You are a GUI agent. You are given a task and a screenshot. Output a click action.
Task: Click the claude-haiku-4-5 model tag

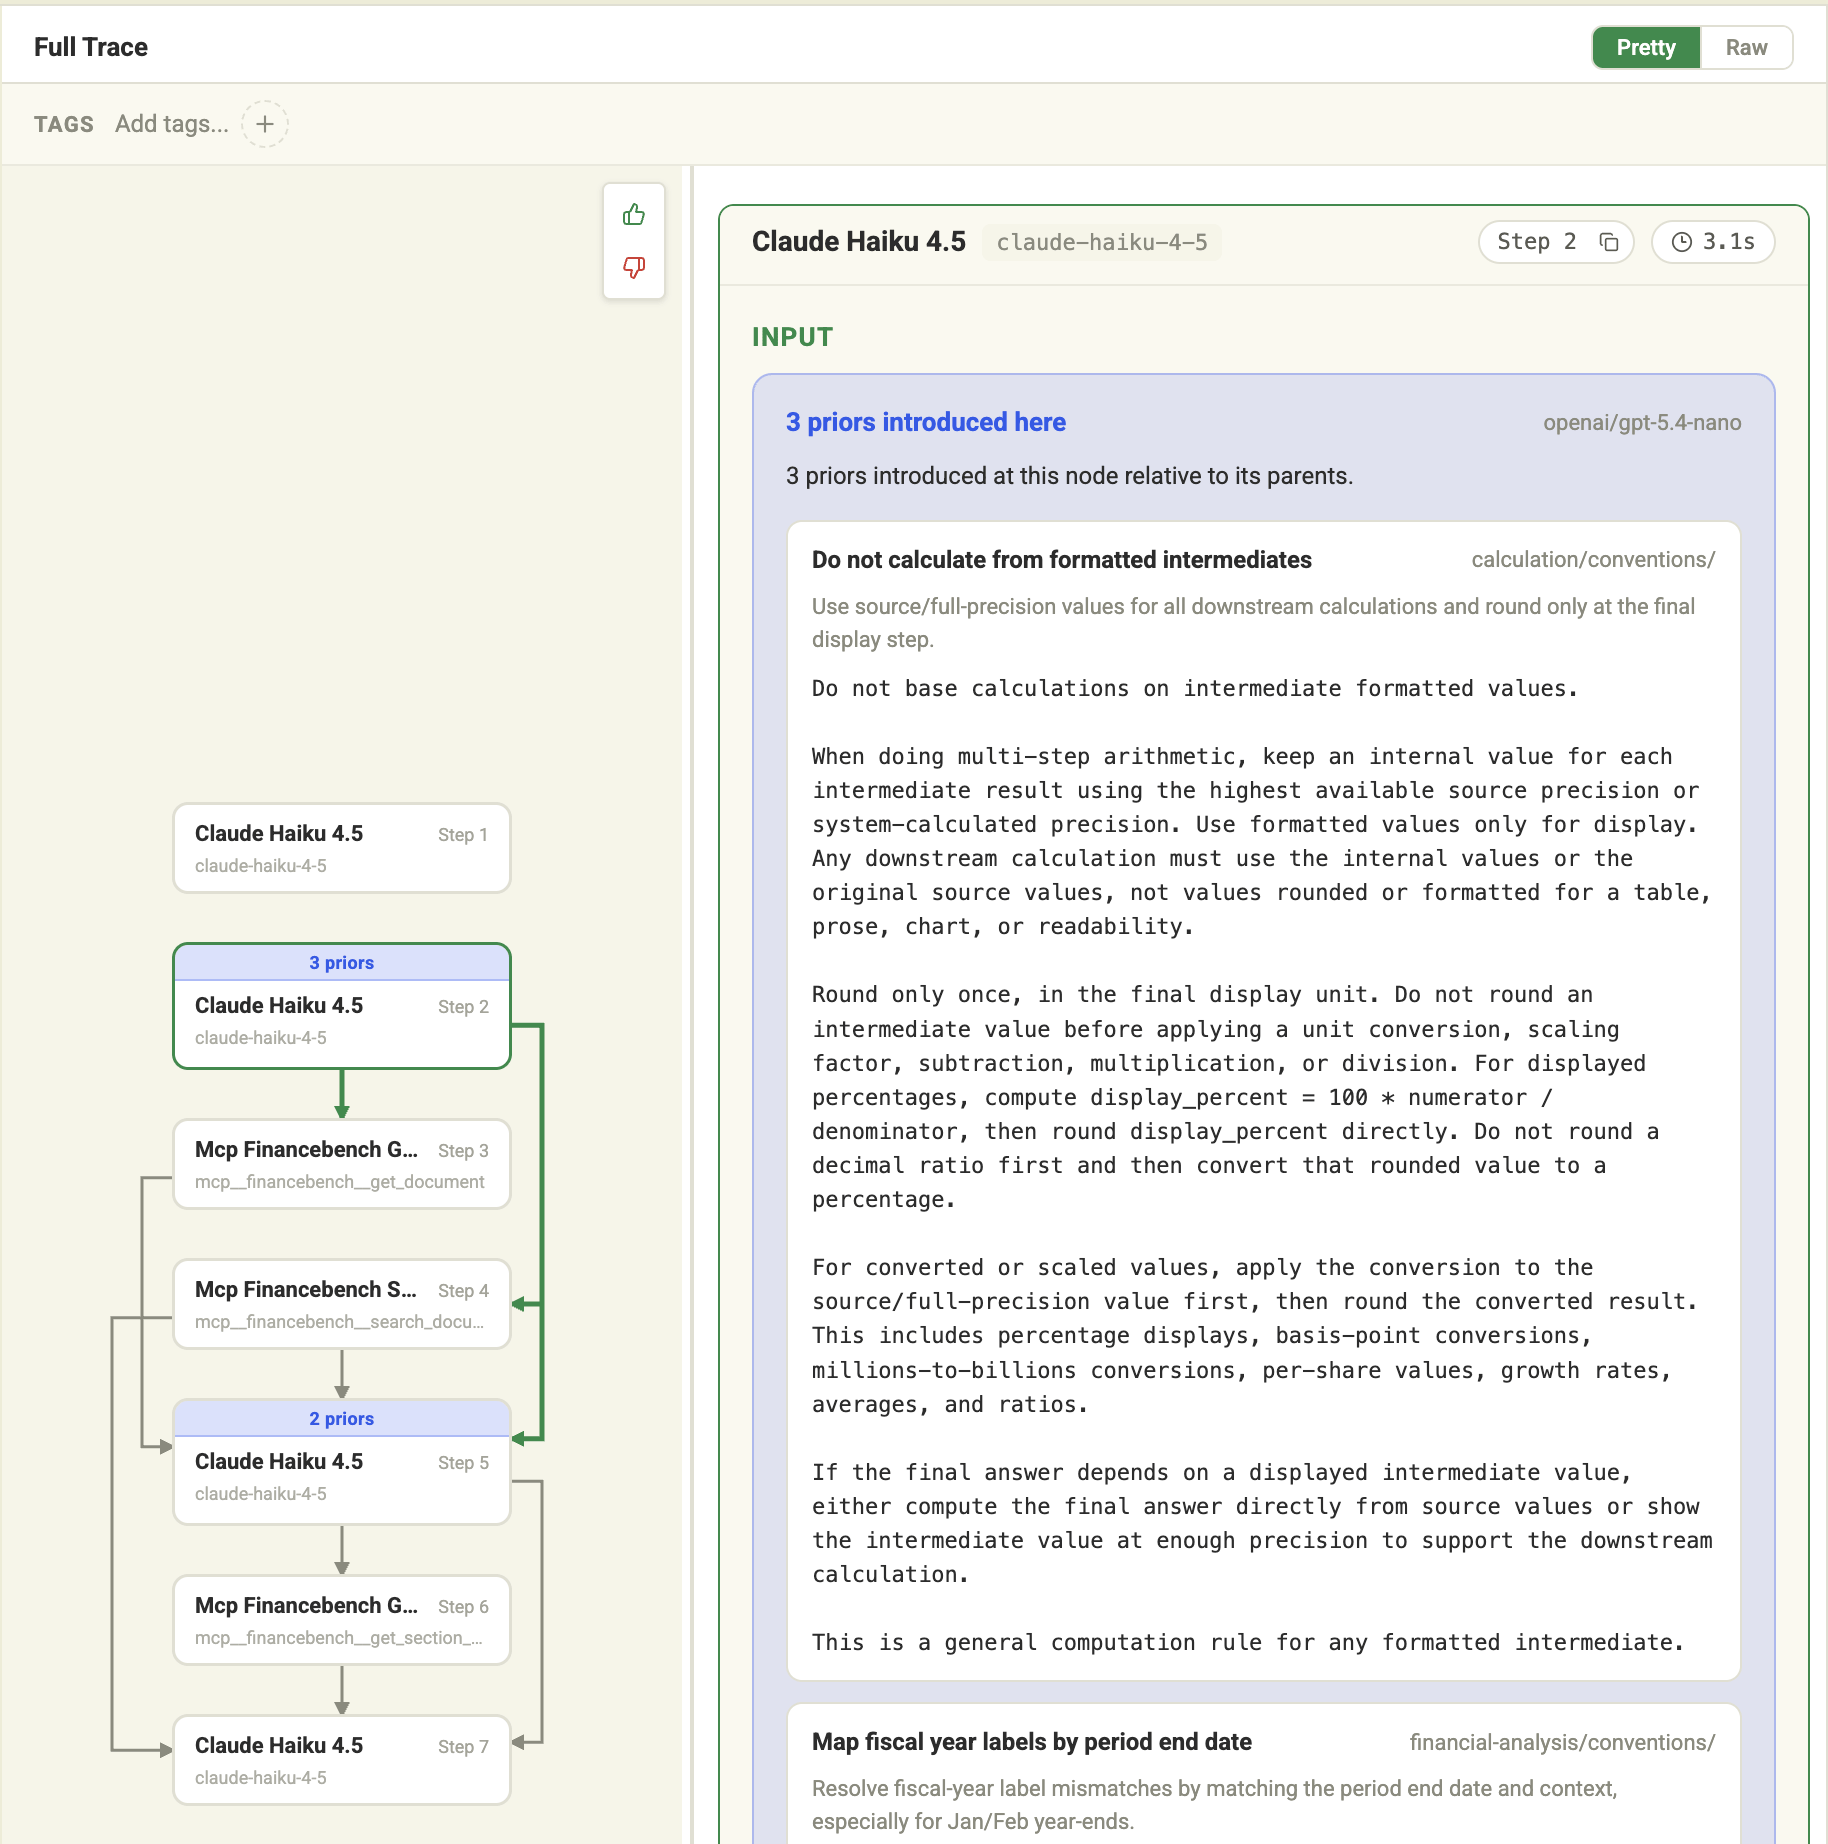tap(1102, 242)
